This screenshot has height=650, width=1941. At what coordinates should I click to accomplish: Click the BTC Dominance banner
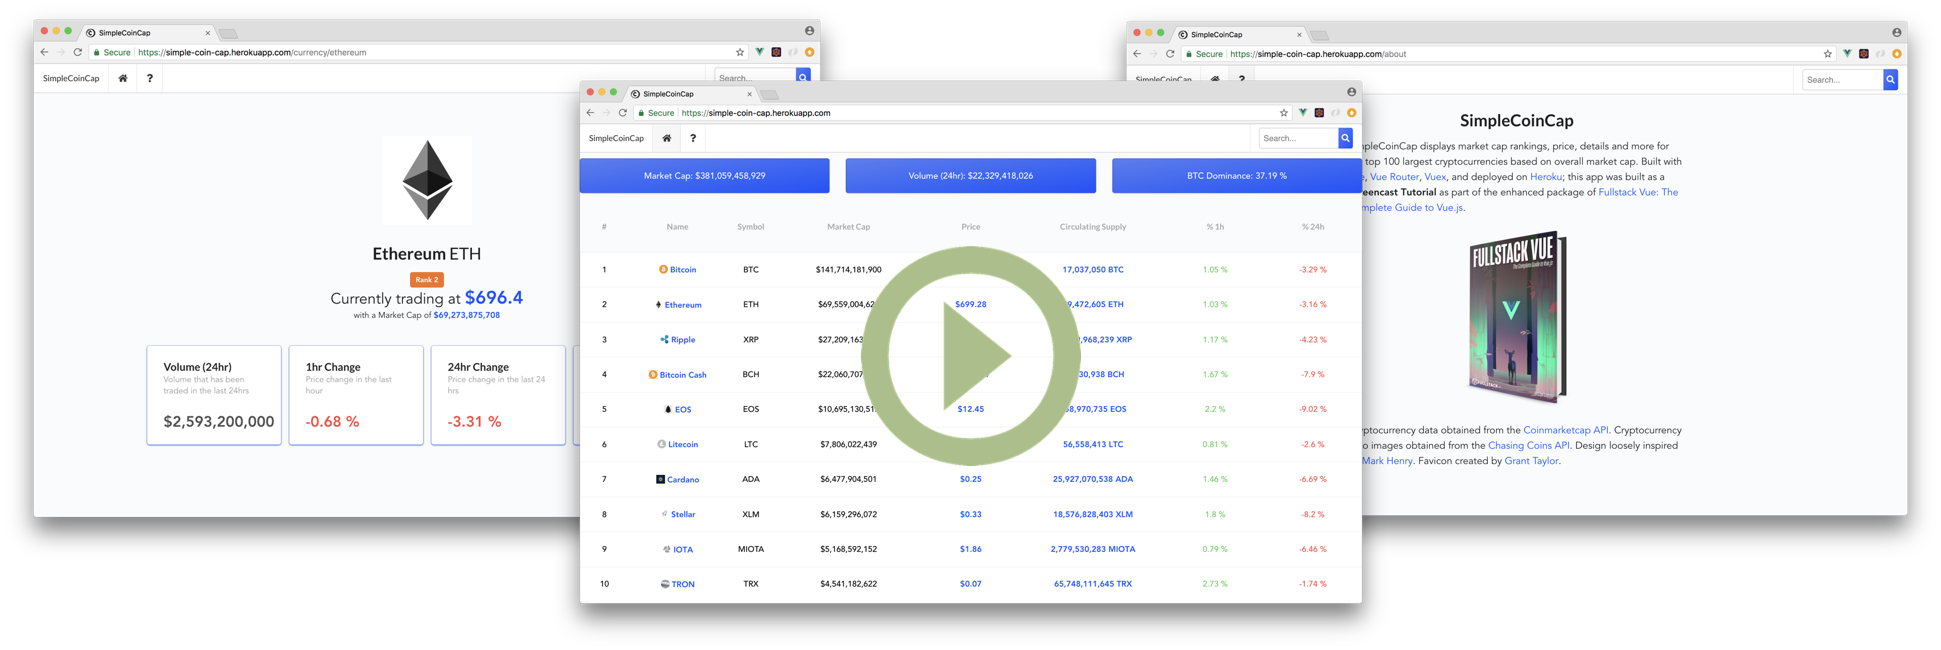(x=1236, y=176)
